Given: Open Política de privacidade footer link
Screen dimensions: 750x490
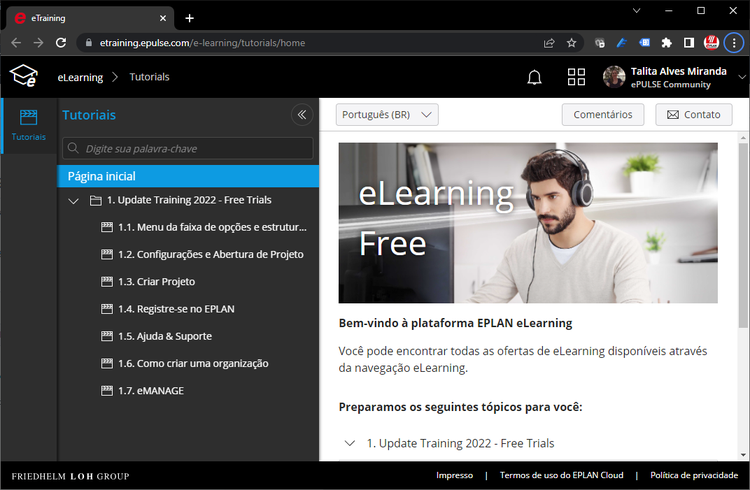Looking at the screenshot, I should pos(694,475).
